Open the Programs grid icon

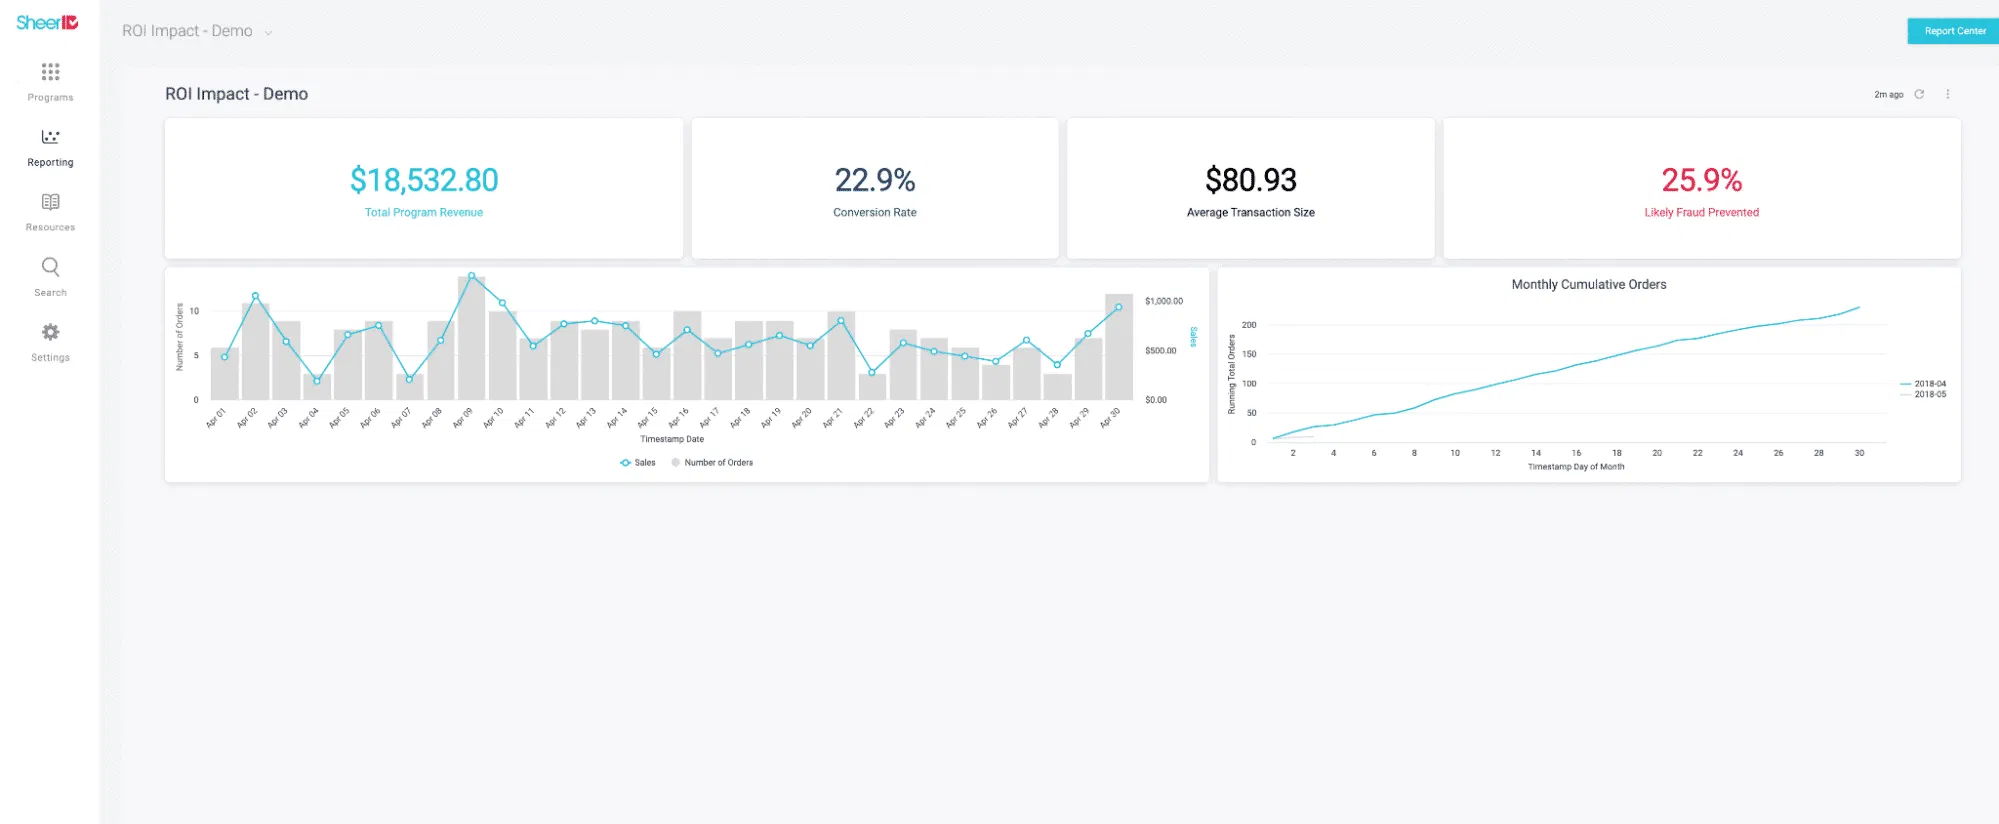point(50,72)
